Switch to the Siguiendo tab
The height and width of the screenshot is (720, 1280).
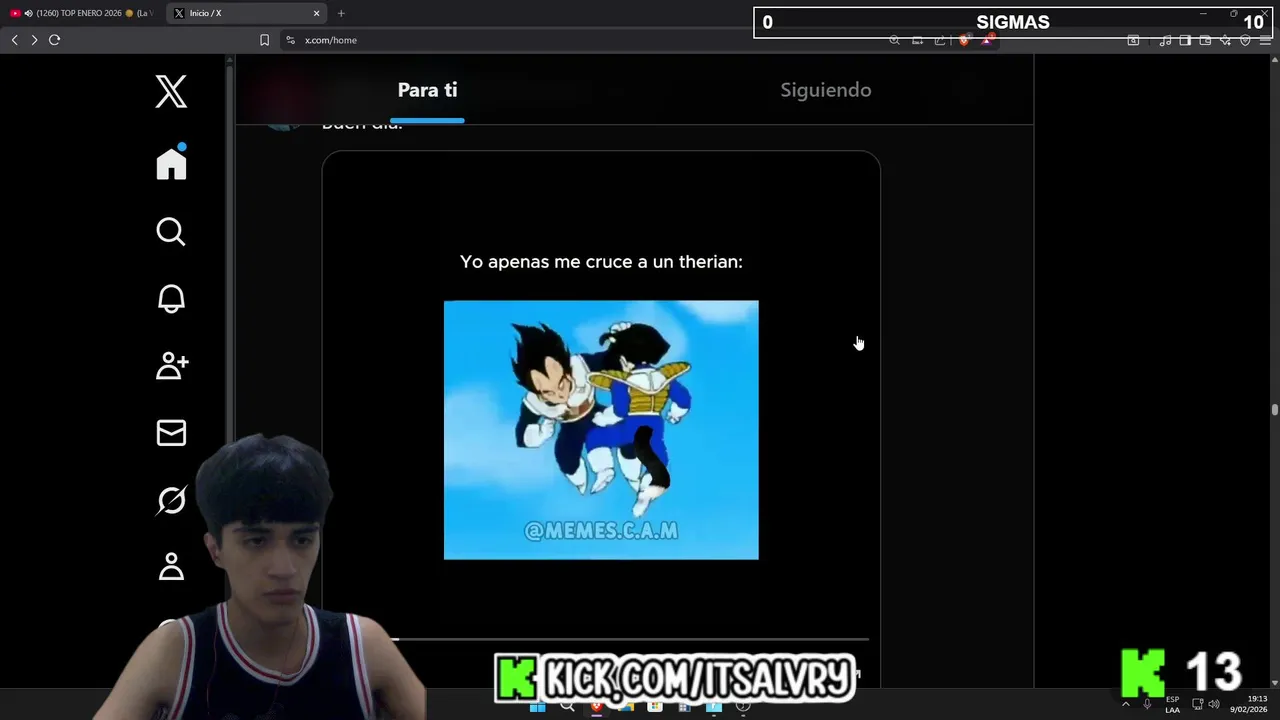click(x=826, y=90)
